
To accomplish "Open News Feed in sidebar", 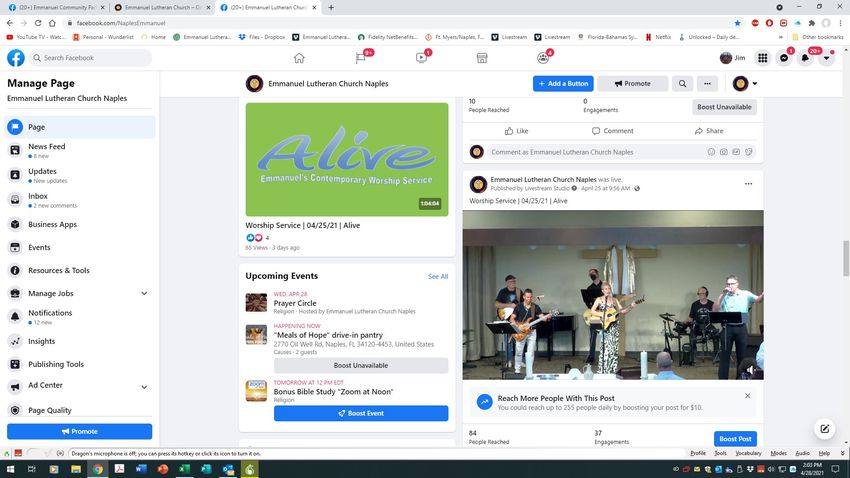I will point(80,150).
